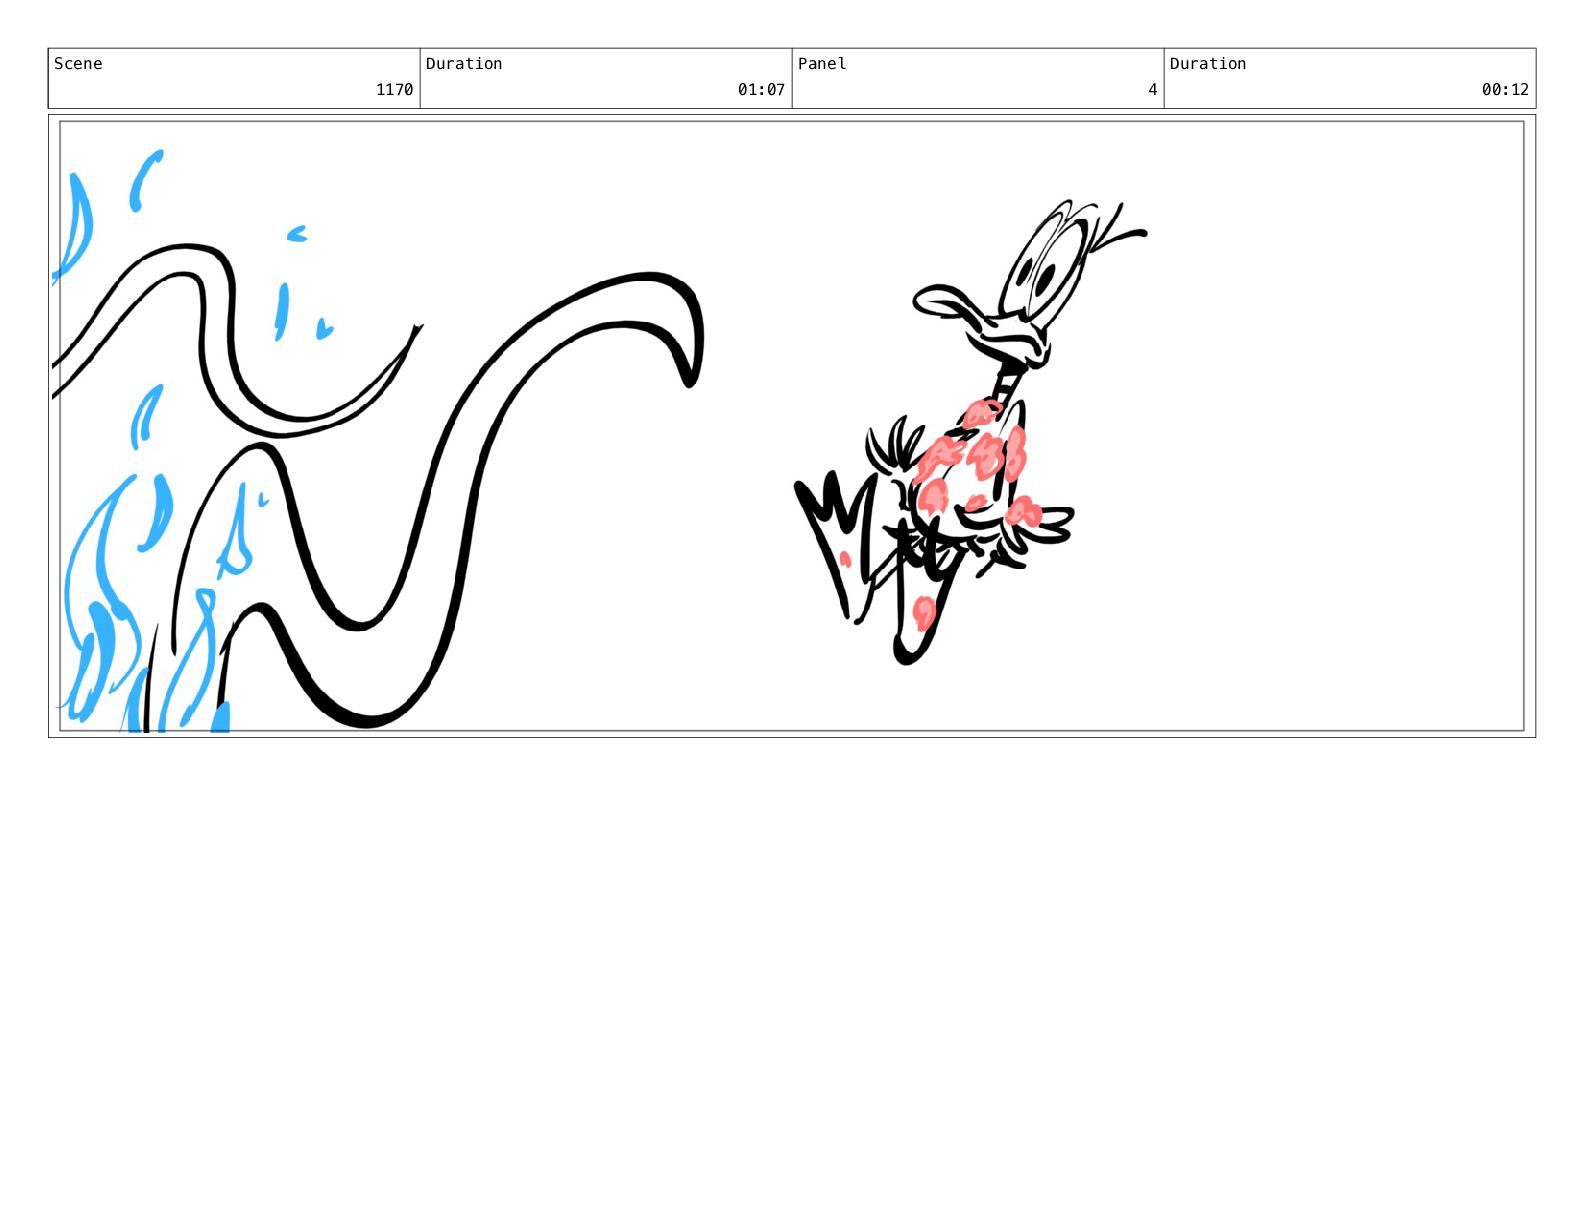Select the scene number 1170
This screenshot has width=1584, height=1224.
click(x=394, y=90)
